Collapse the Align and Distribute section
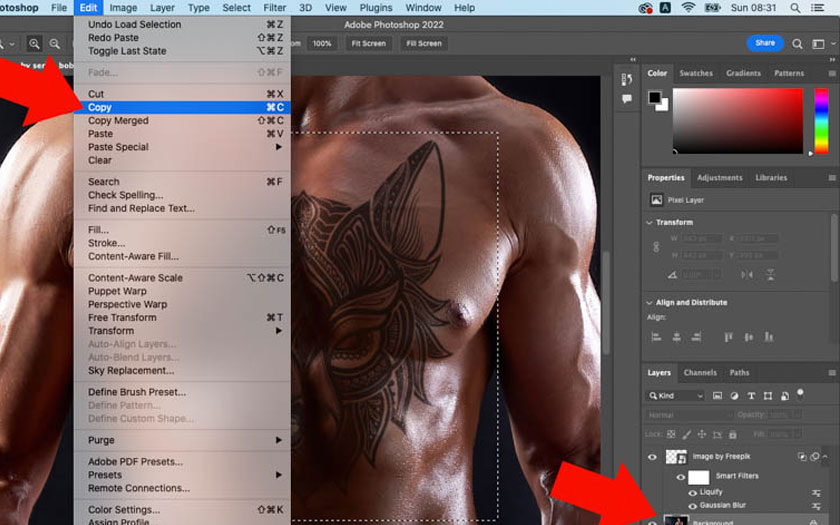Image resolution: width=840 pixels, height=525 pixels. [649, 303]
